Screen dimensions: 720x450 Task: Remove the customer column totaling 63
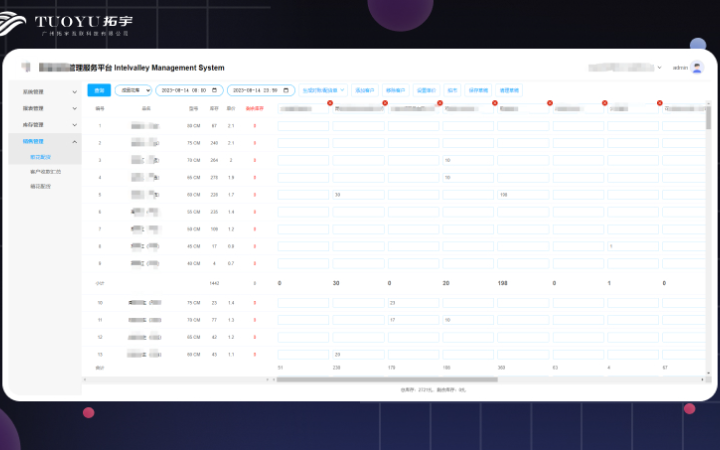pyautogui.click(x=605, y=103)
